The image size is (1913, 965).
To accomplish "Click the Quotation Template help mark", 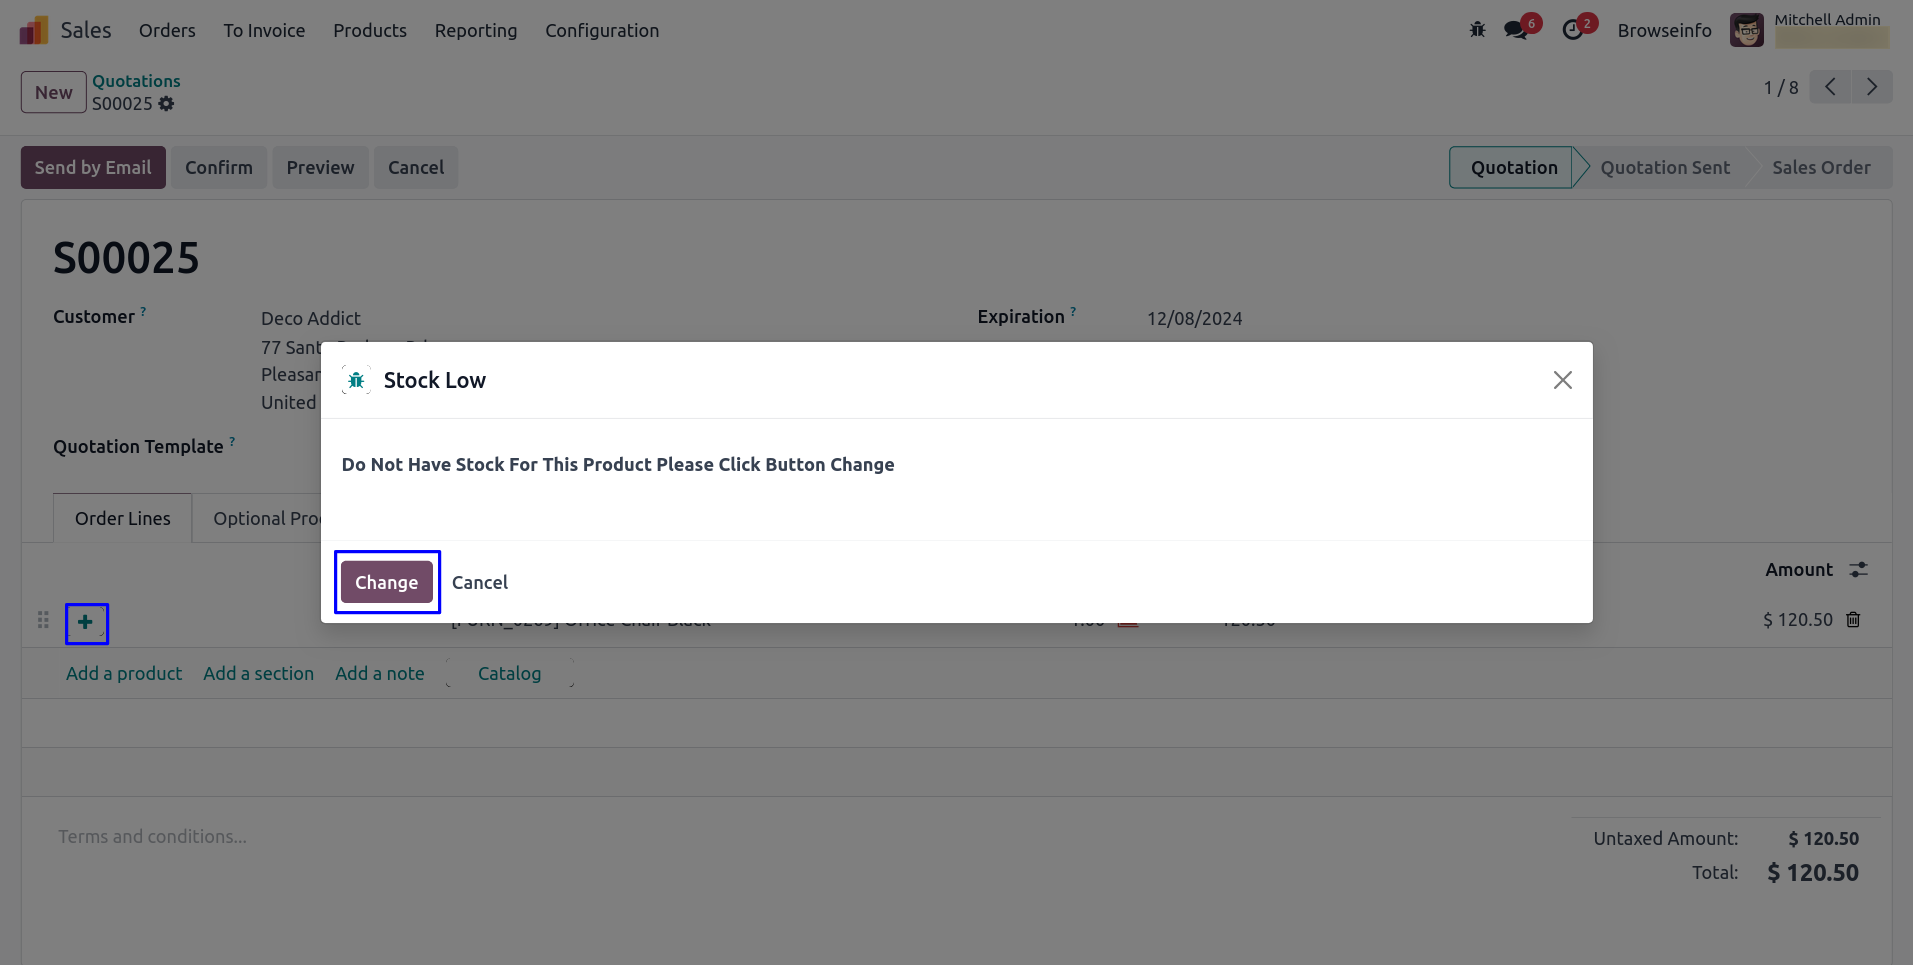I will [x=232, y=441].
